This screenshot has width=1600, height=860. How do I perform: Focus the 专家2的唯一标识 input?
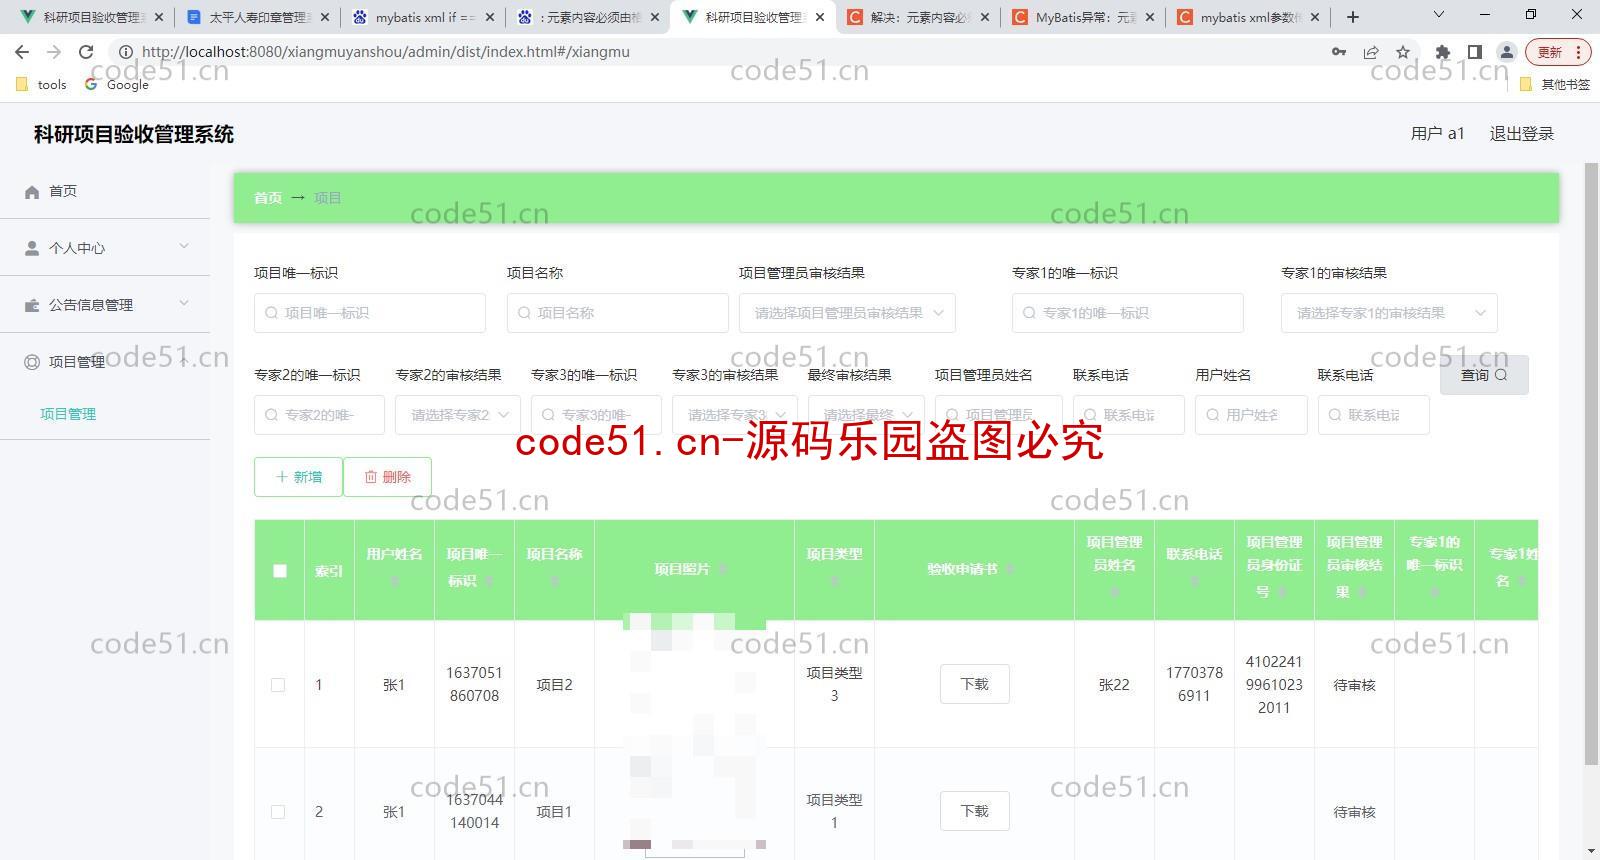319,415
